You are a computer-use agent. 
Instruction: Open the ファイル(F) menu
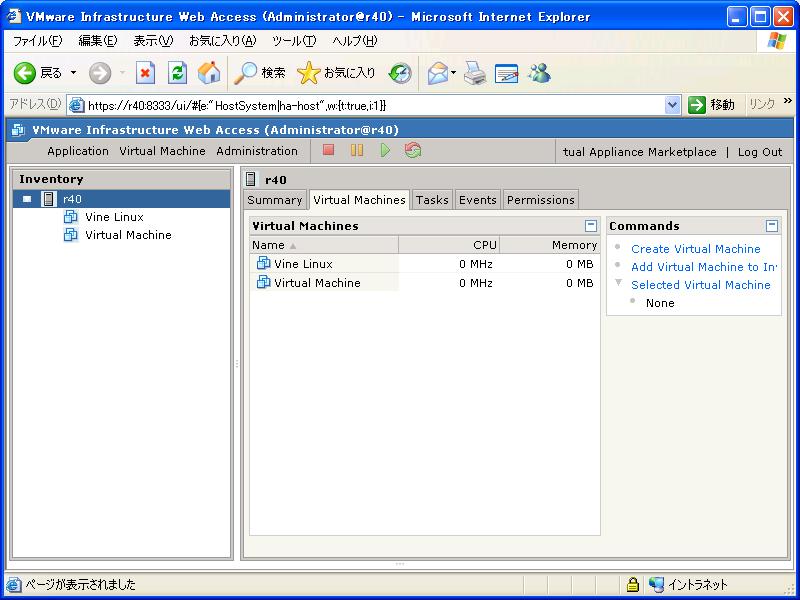(x=37, y=41)
